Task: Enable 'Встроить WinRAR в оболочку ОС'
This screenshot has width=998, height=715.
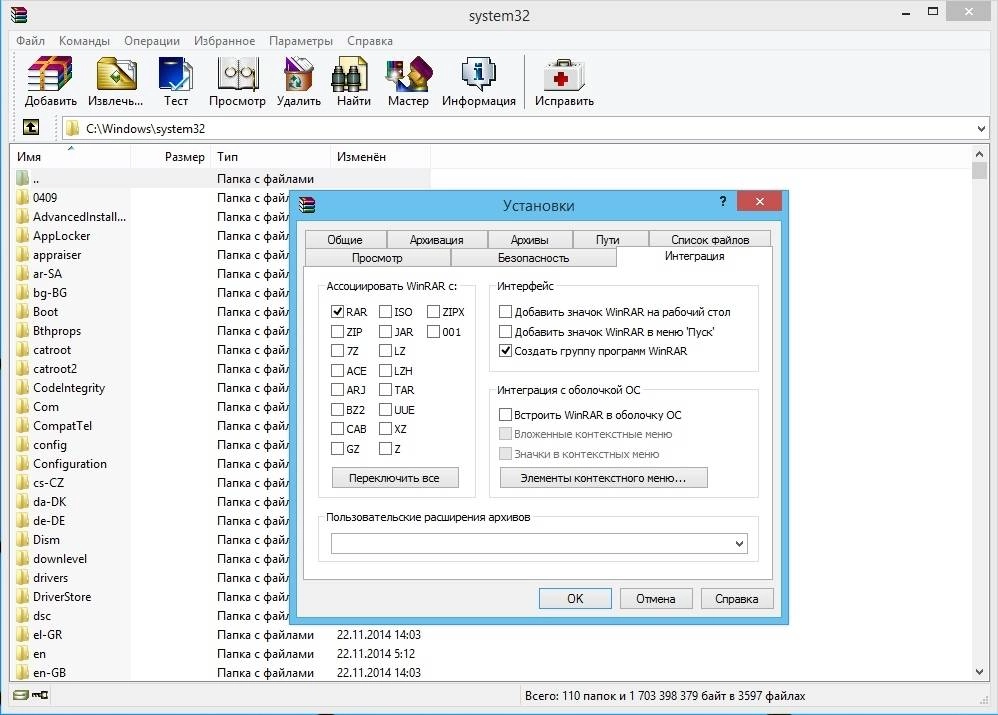Action: point(505,414)
